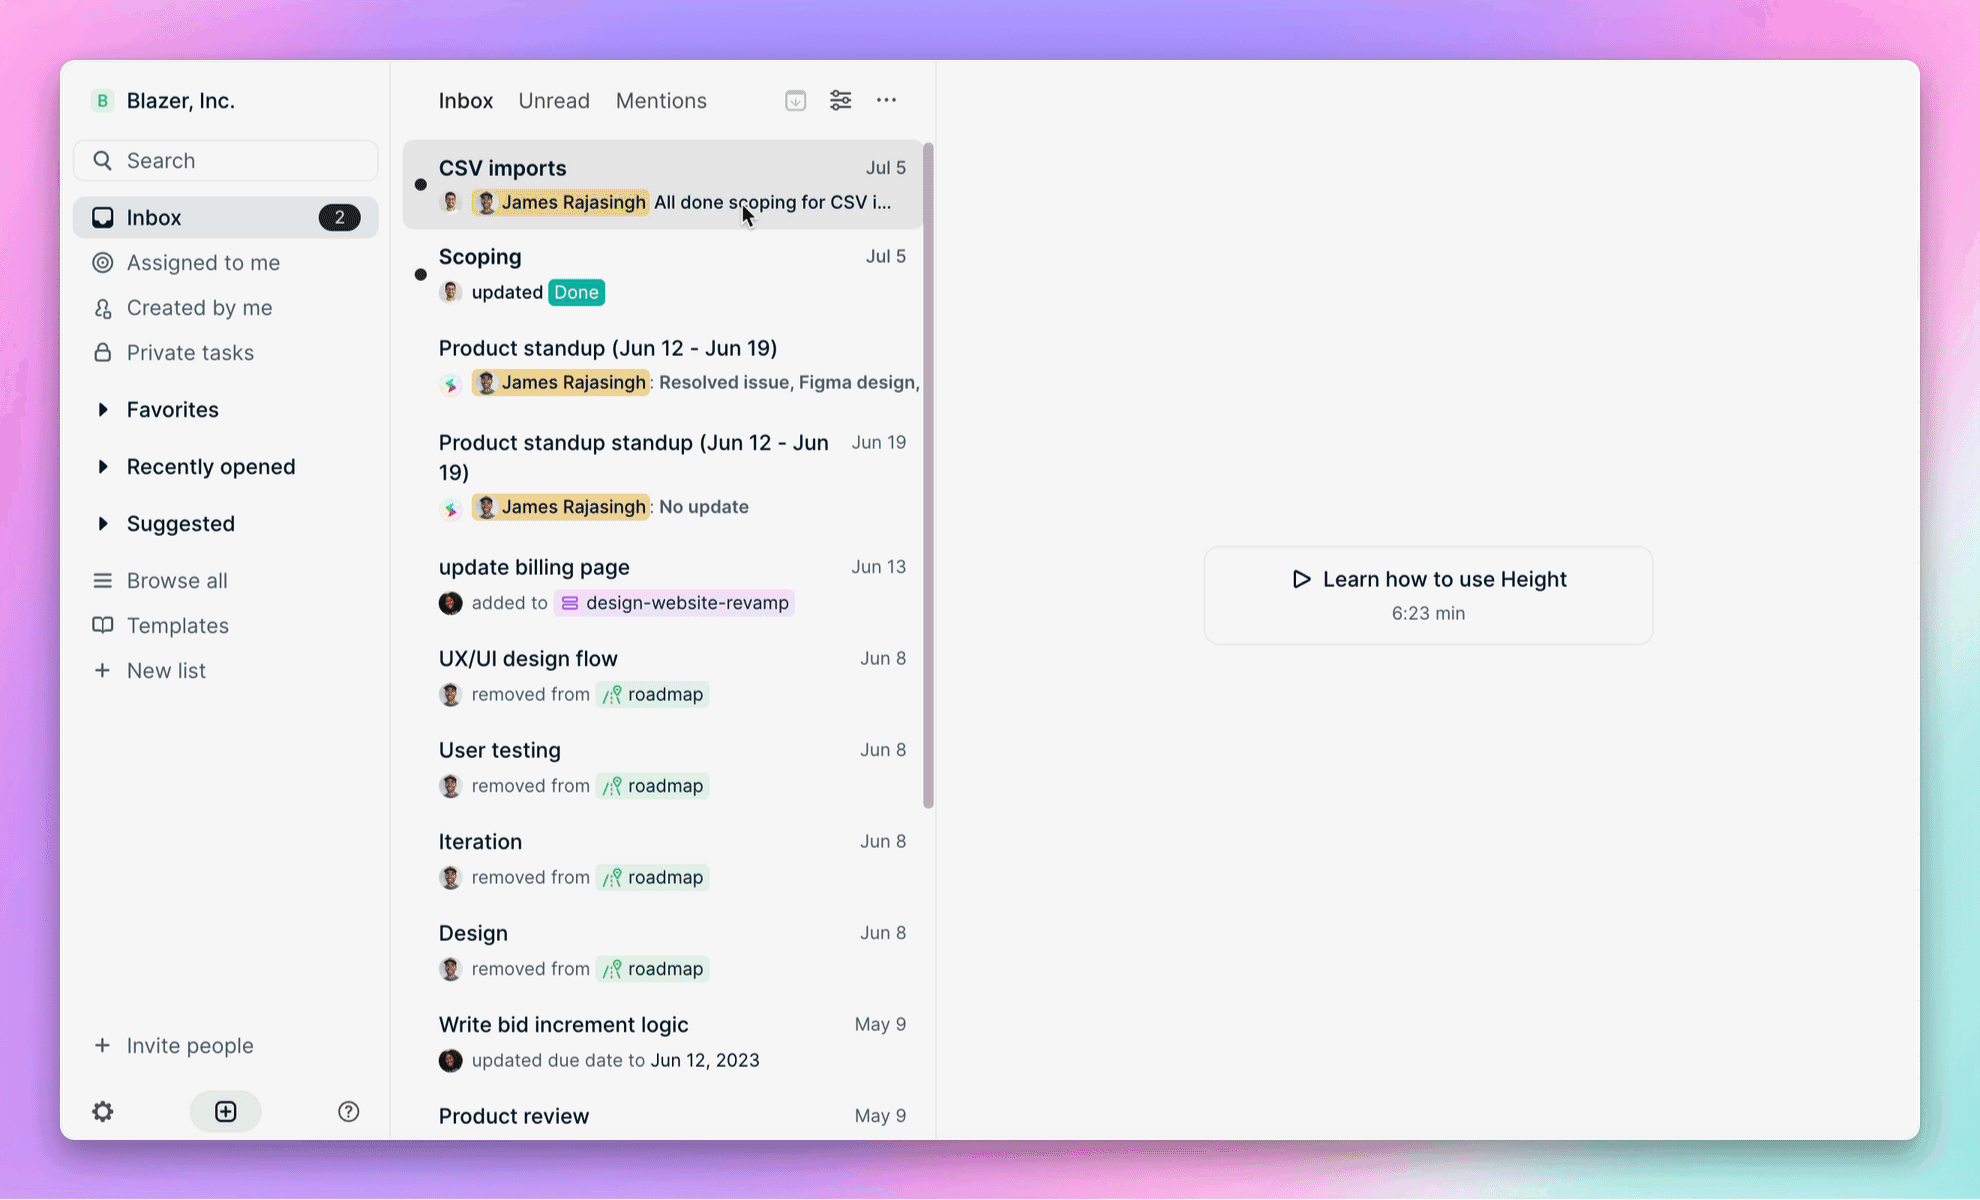
Task: Click the new task plus button
Action: pyautogui.click(x=226, y=1111)
